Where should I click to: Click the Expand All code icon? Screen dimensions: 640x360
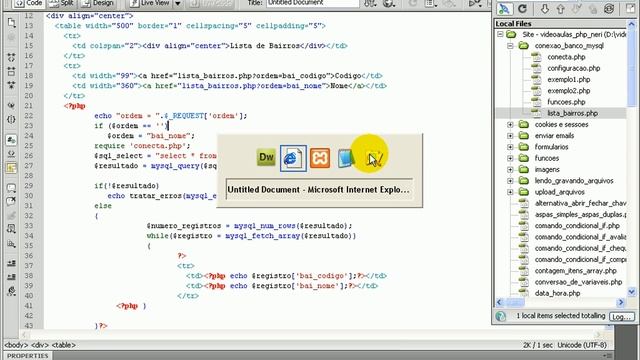pos(11,85)
